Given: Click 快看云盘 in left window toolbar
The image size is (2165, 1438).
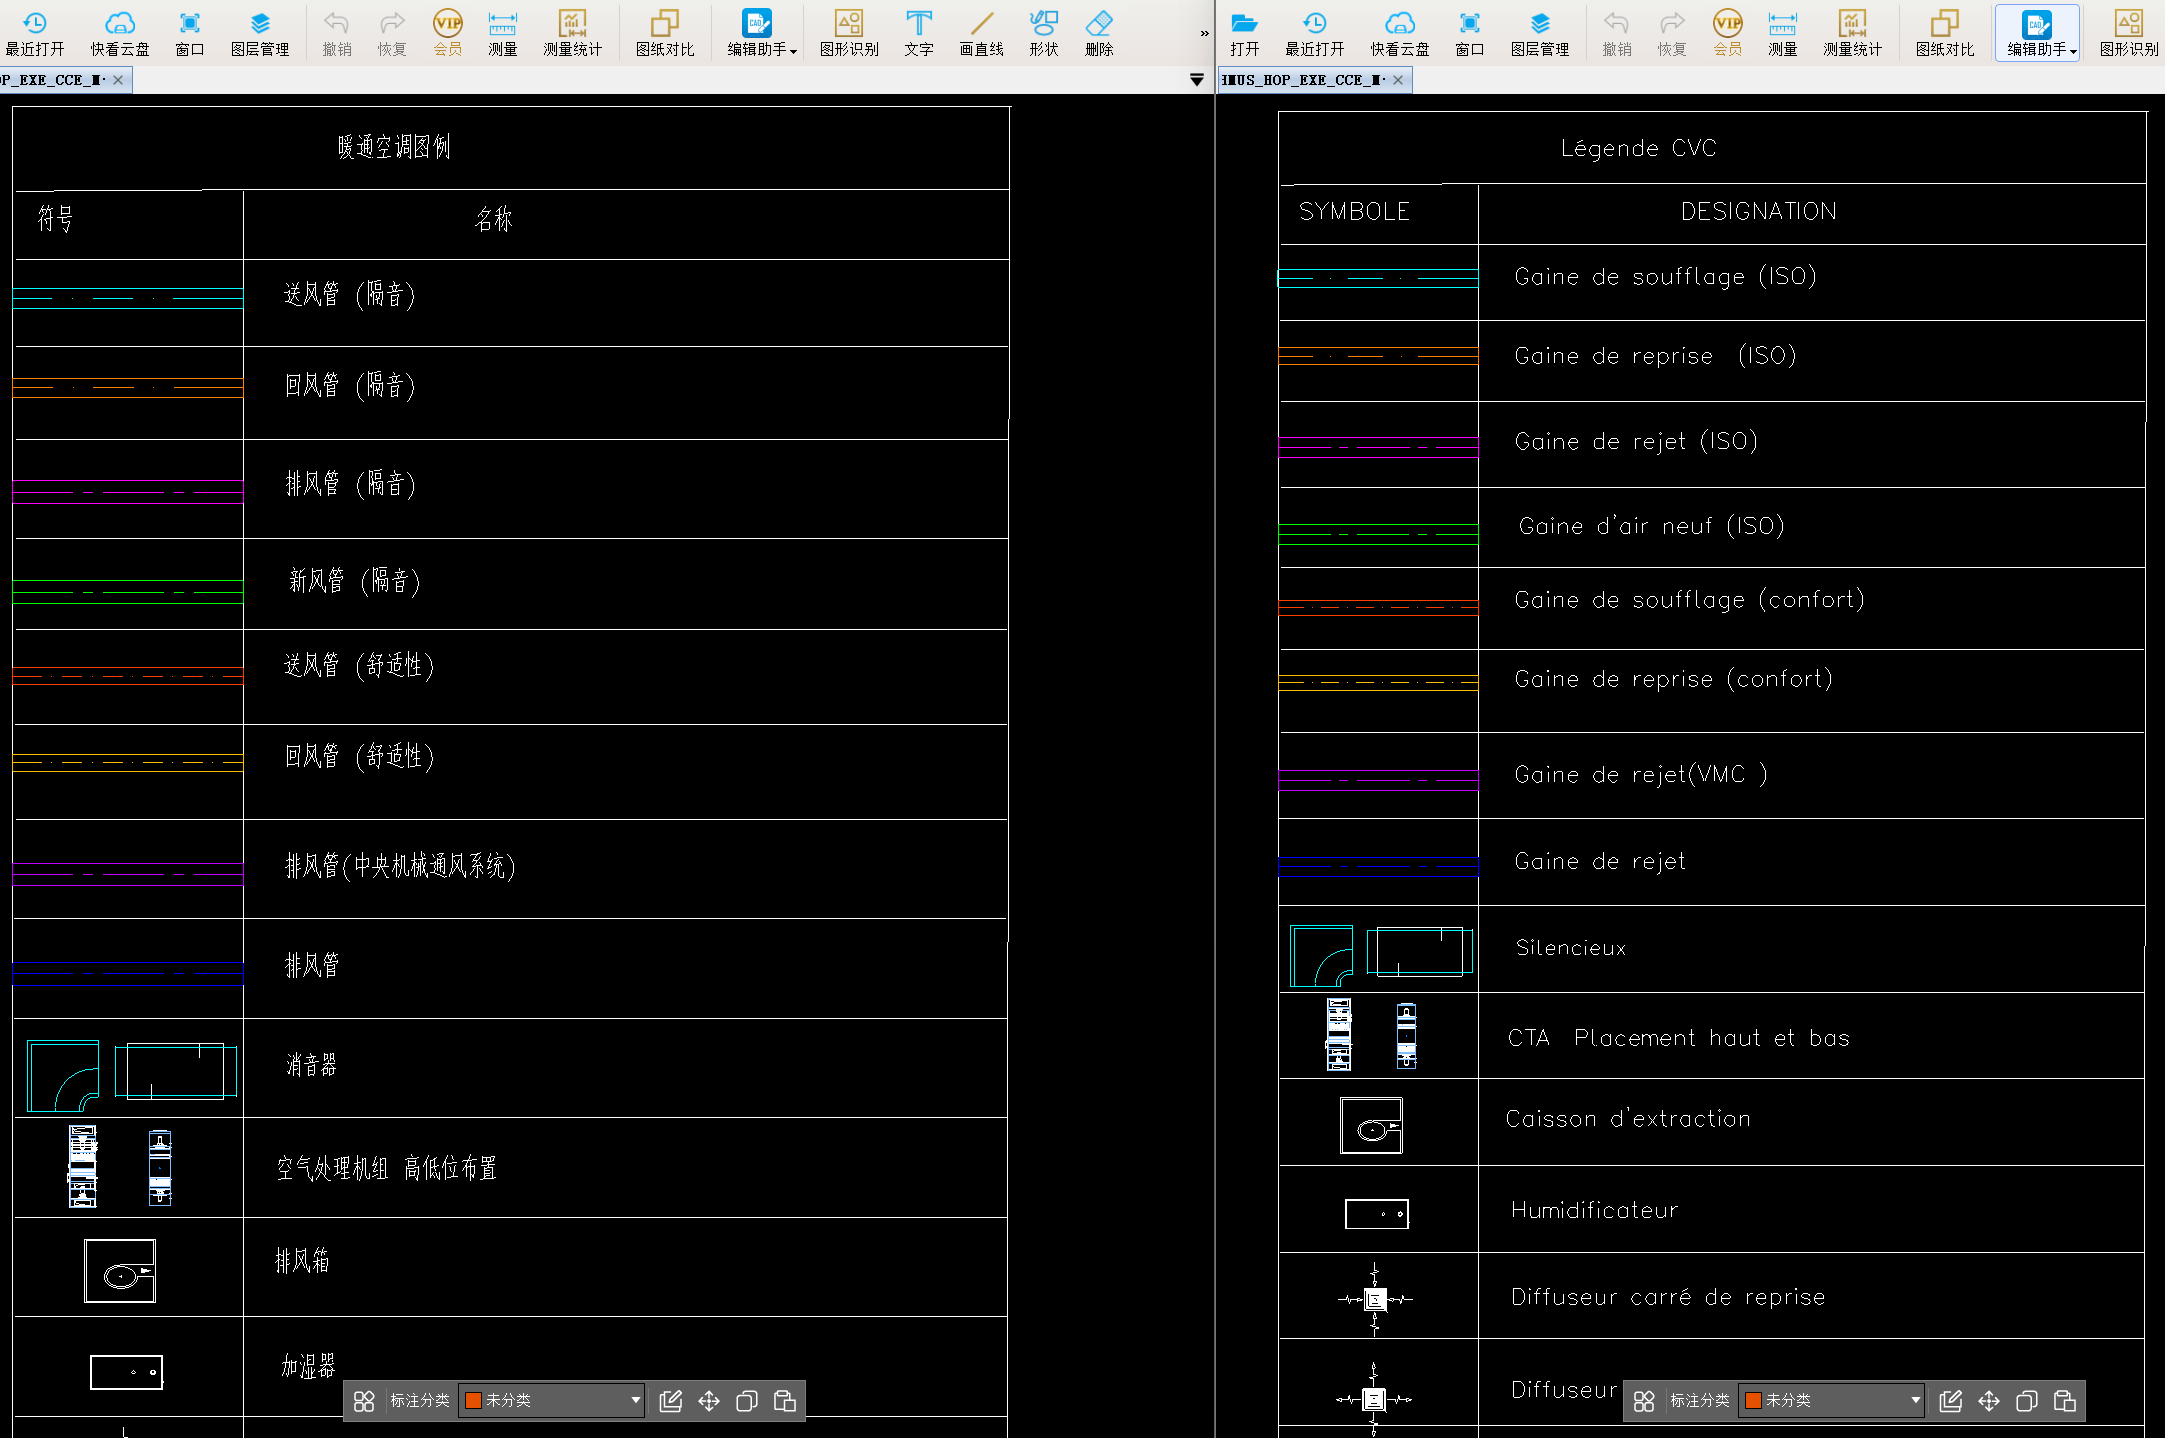Looking at the screenshot, I should [x=119, y=33].
